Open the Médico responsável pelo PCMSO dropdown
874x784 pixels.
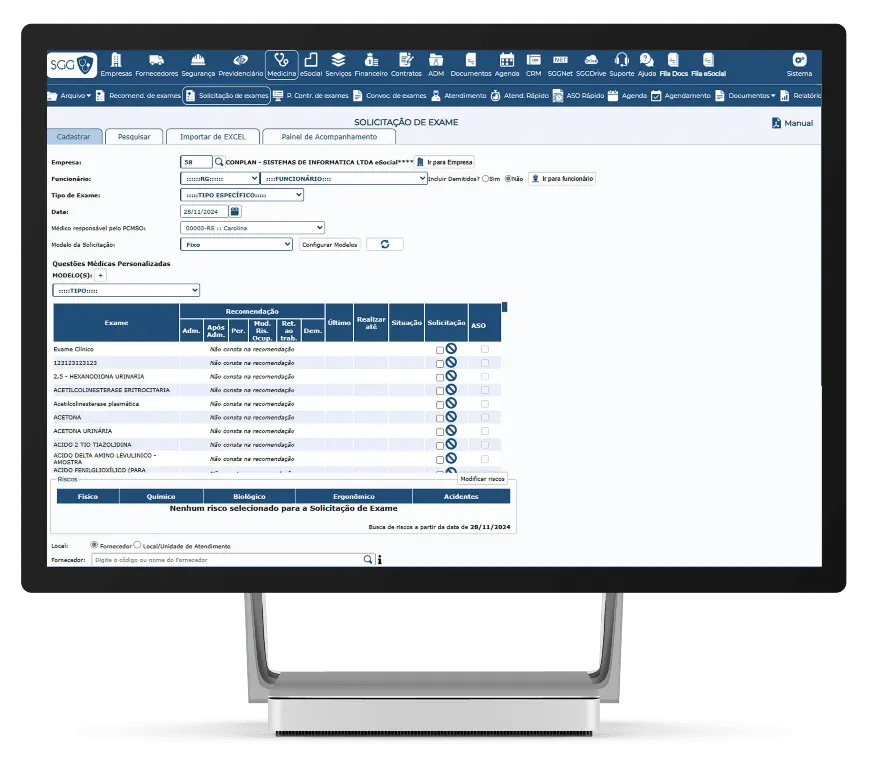pos(252,228)
